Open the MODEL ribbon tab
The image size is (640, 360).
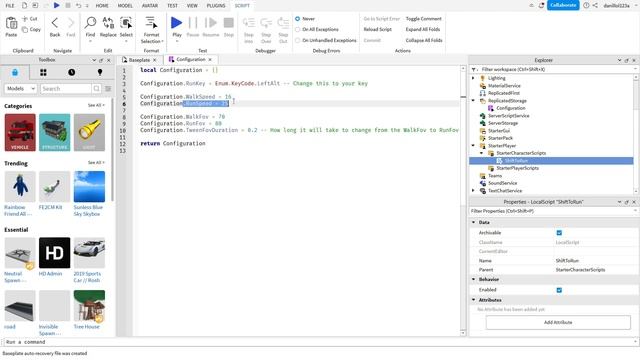pos(125,6)
